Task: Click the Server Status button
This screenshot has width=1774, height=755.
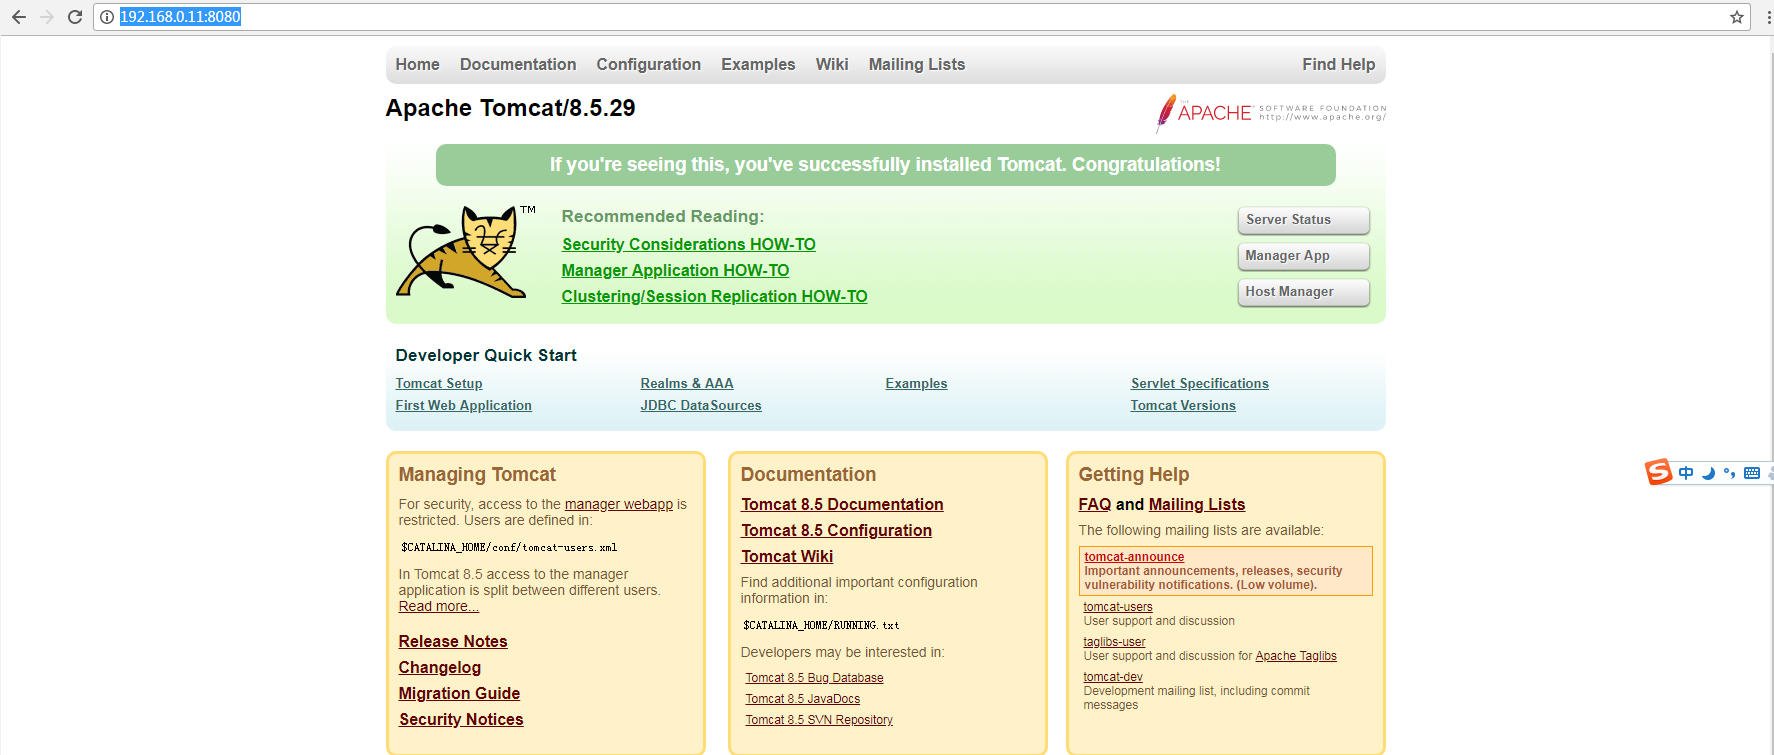Action: (1303, 220)
